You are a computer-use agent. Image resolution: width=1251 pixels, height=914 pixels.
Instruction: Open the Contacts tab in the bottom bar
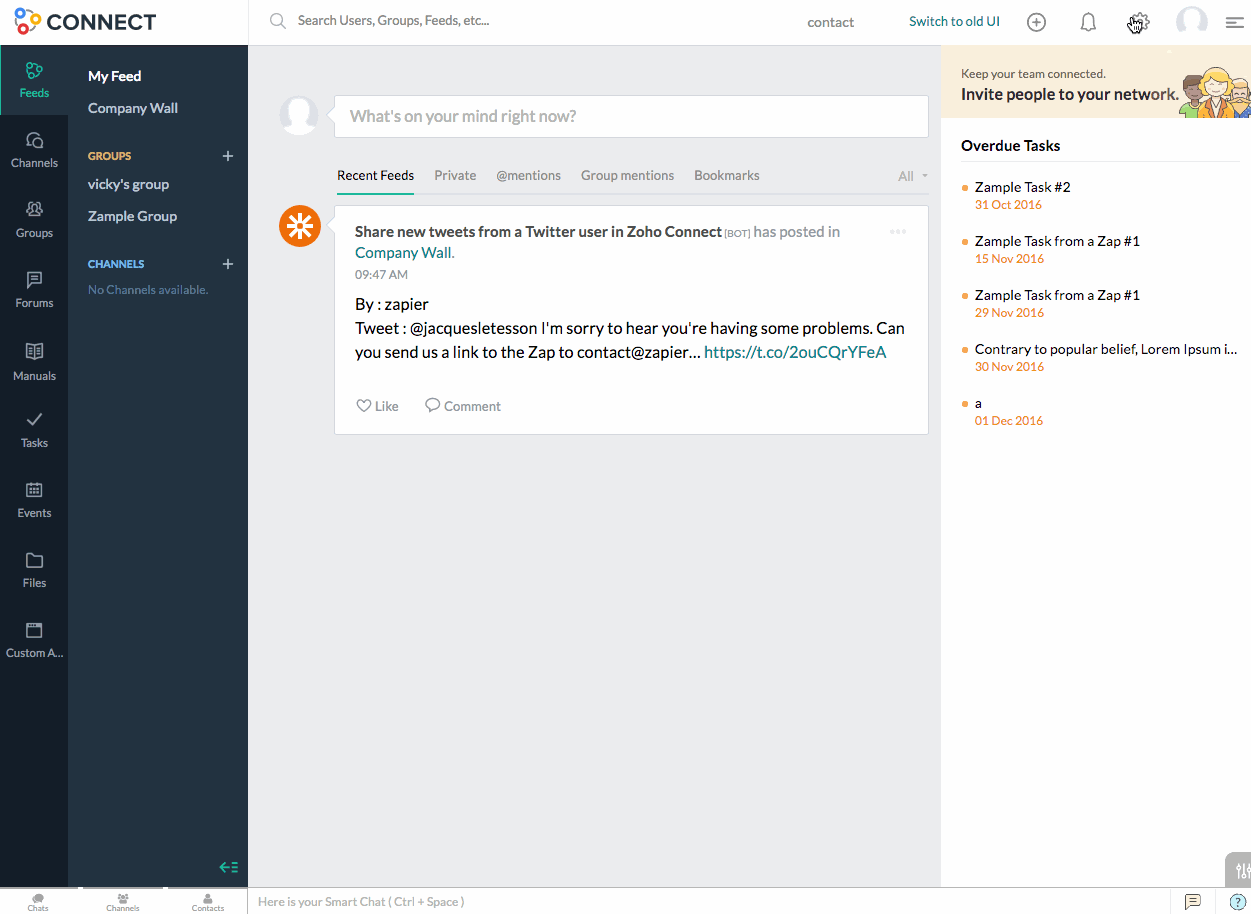(208, 902)
